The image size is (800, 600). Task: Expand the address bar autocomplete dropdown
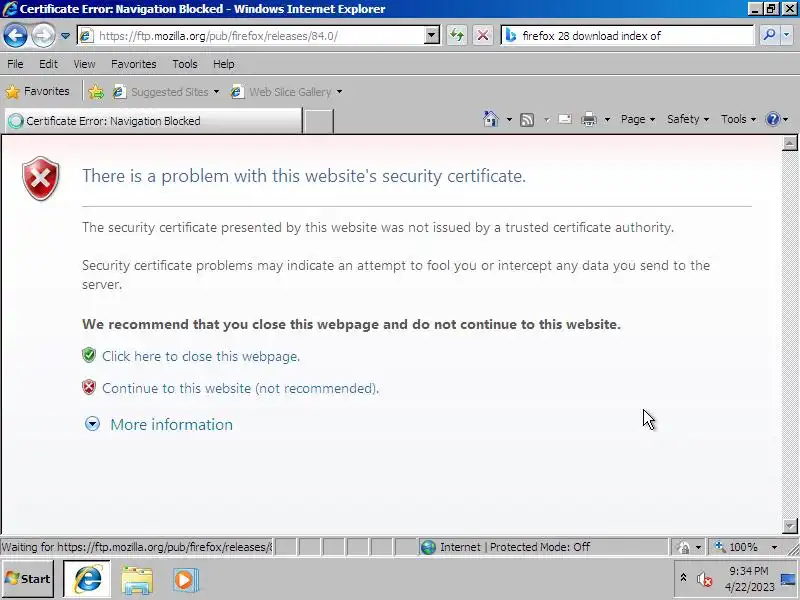click(x=432, y=36)
